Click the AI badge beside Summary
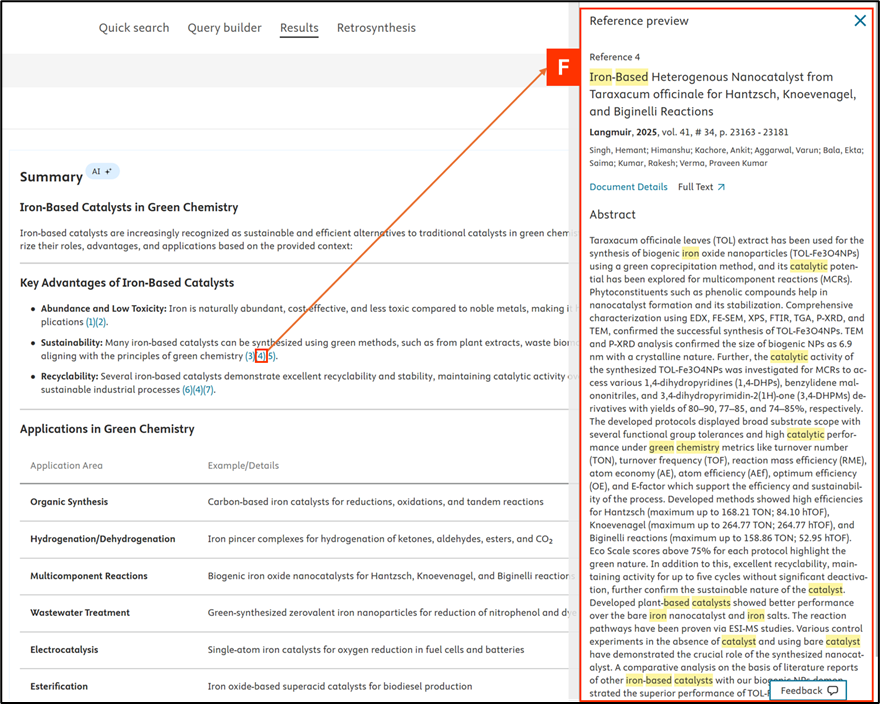This screenshot has height=704, width=880. click(102, 172)
